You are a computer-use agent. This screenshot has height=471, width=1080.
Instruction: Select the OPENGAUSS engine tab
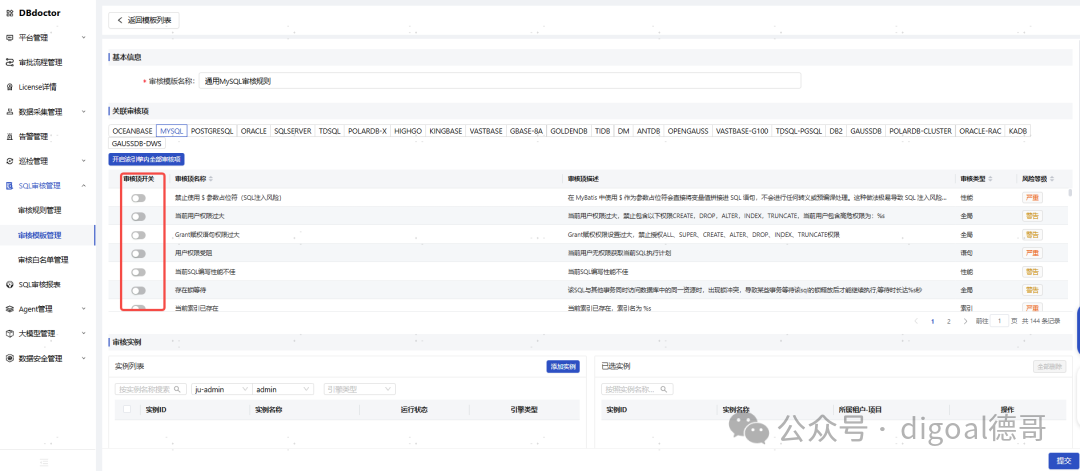coord(687,130)
